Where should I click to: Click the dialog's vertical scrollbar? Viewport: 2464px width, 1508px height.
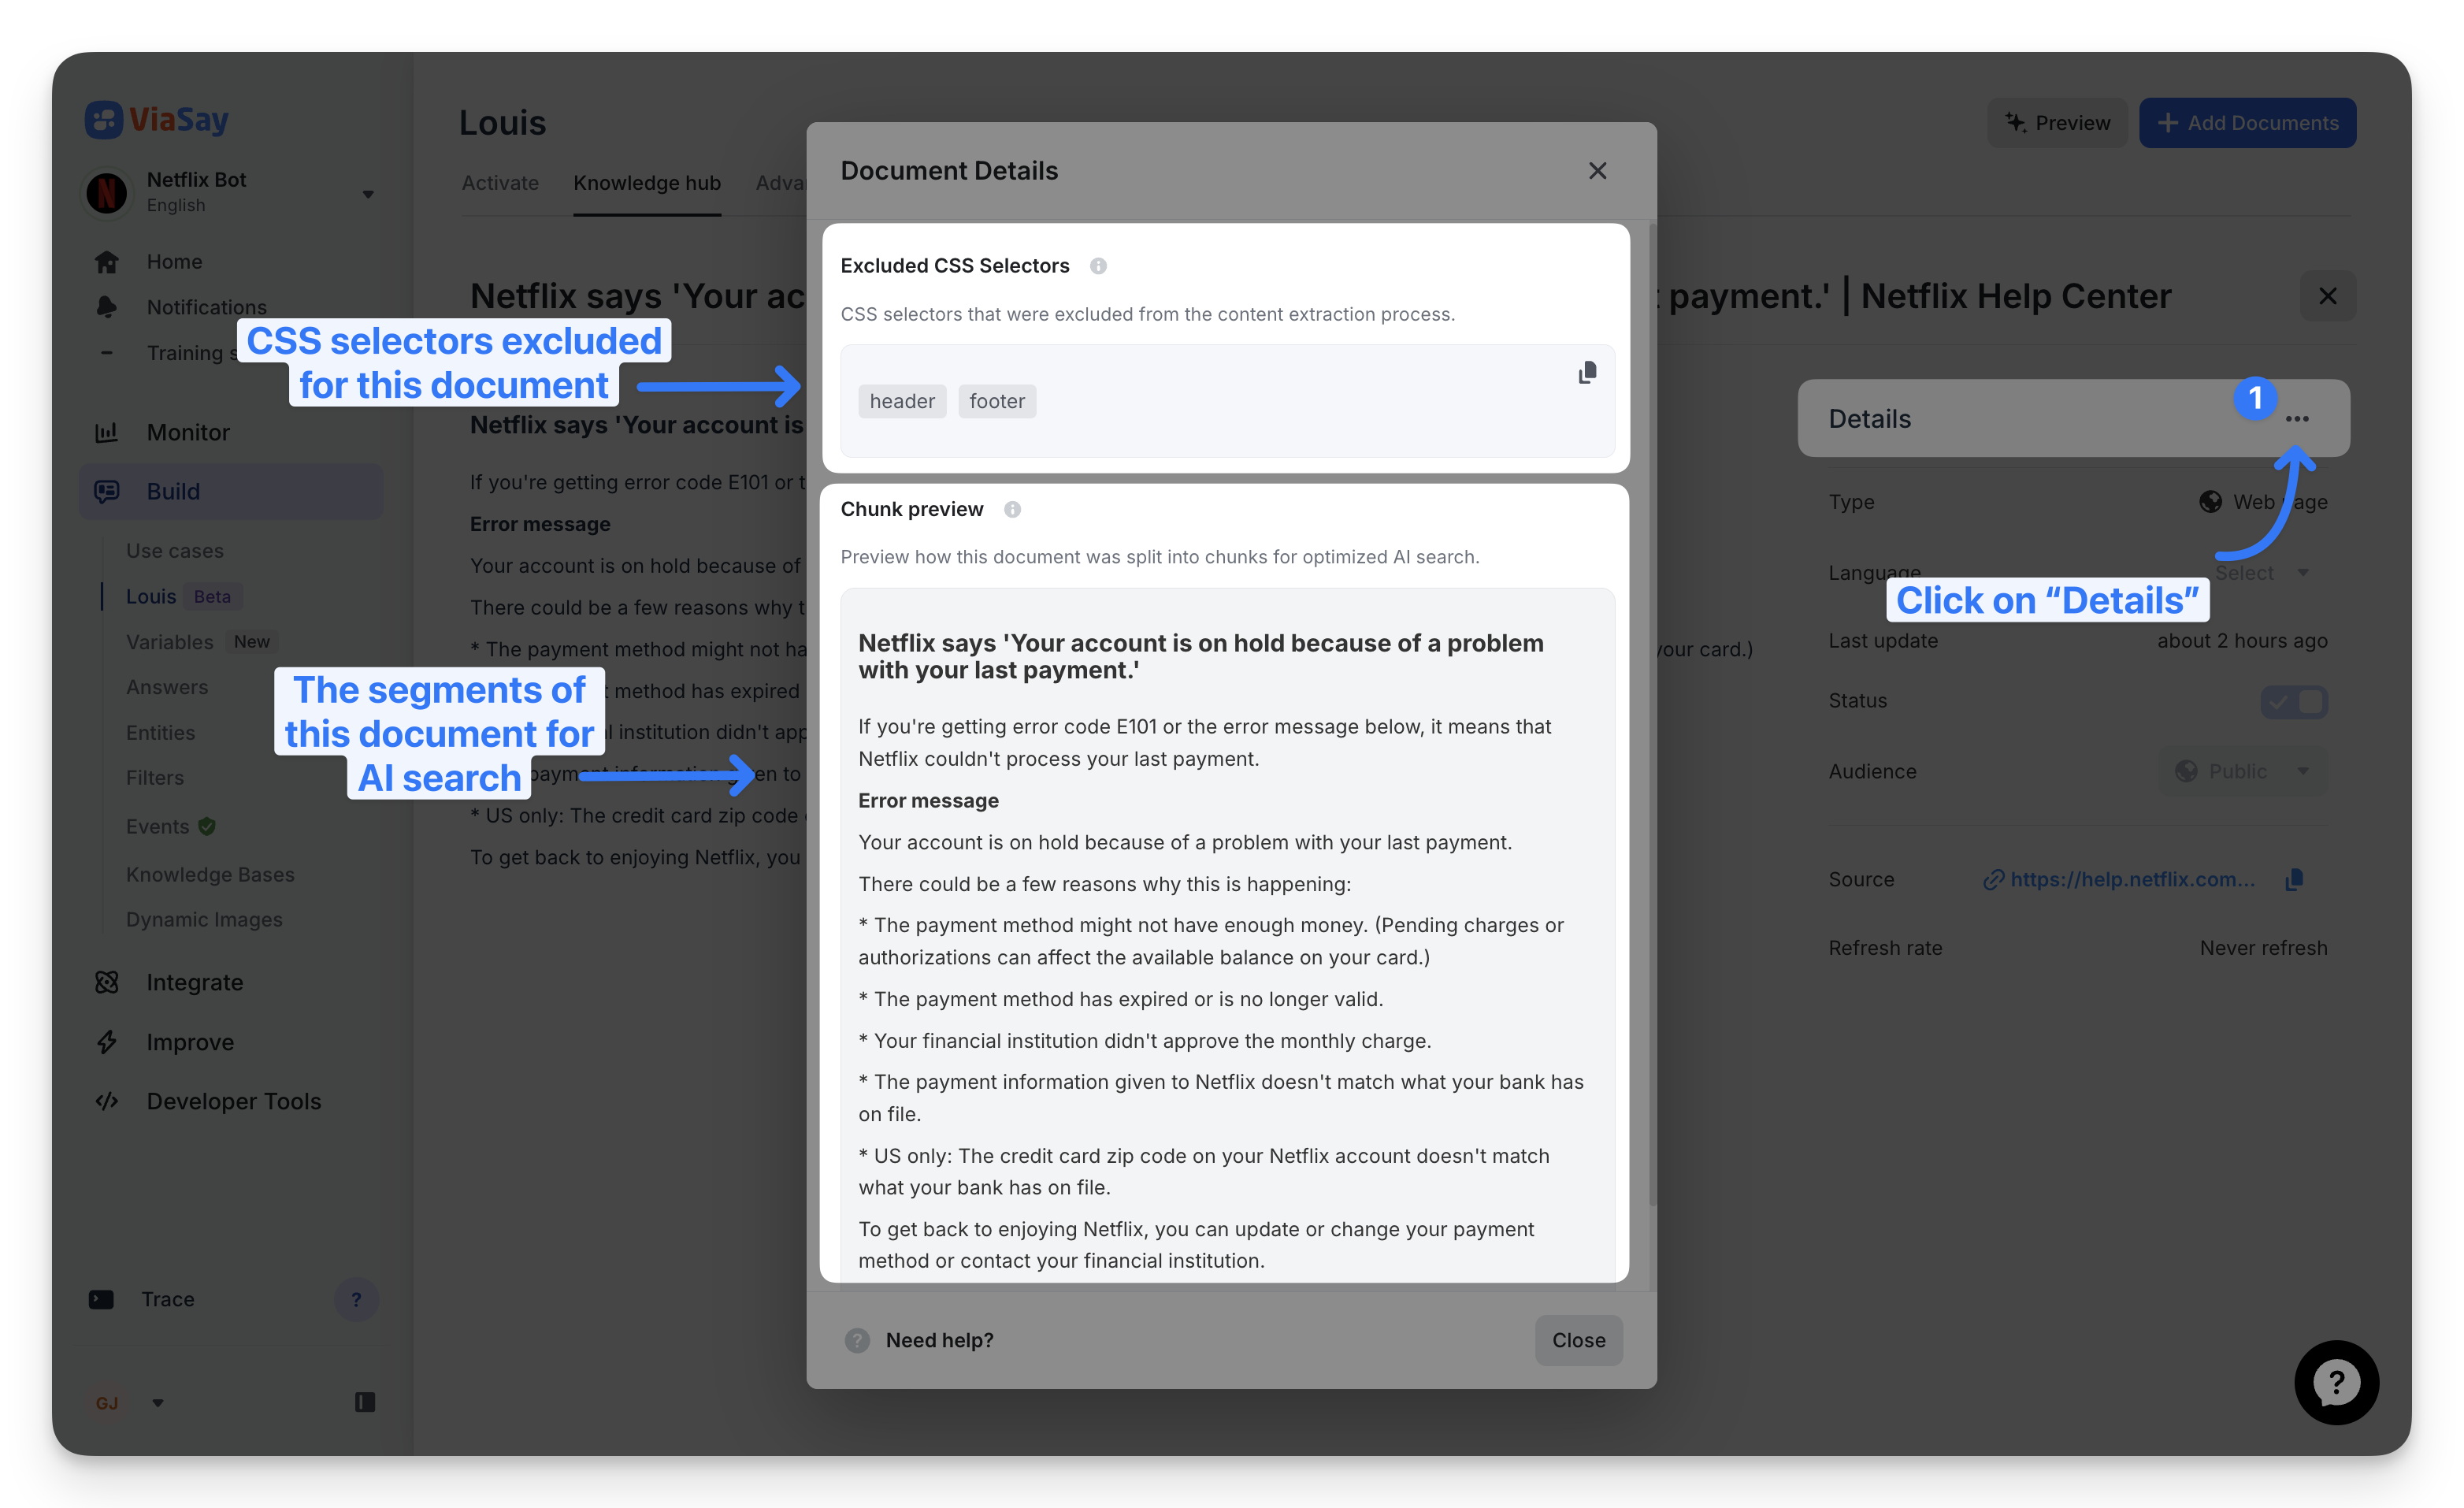tap(1651, 715)
